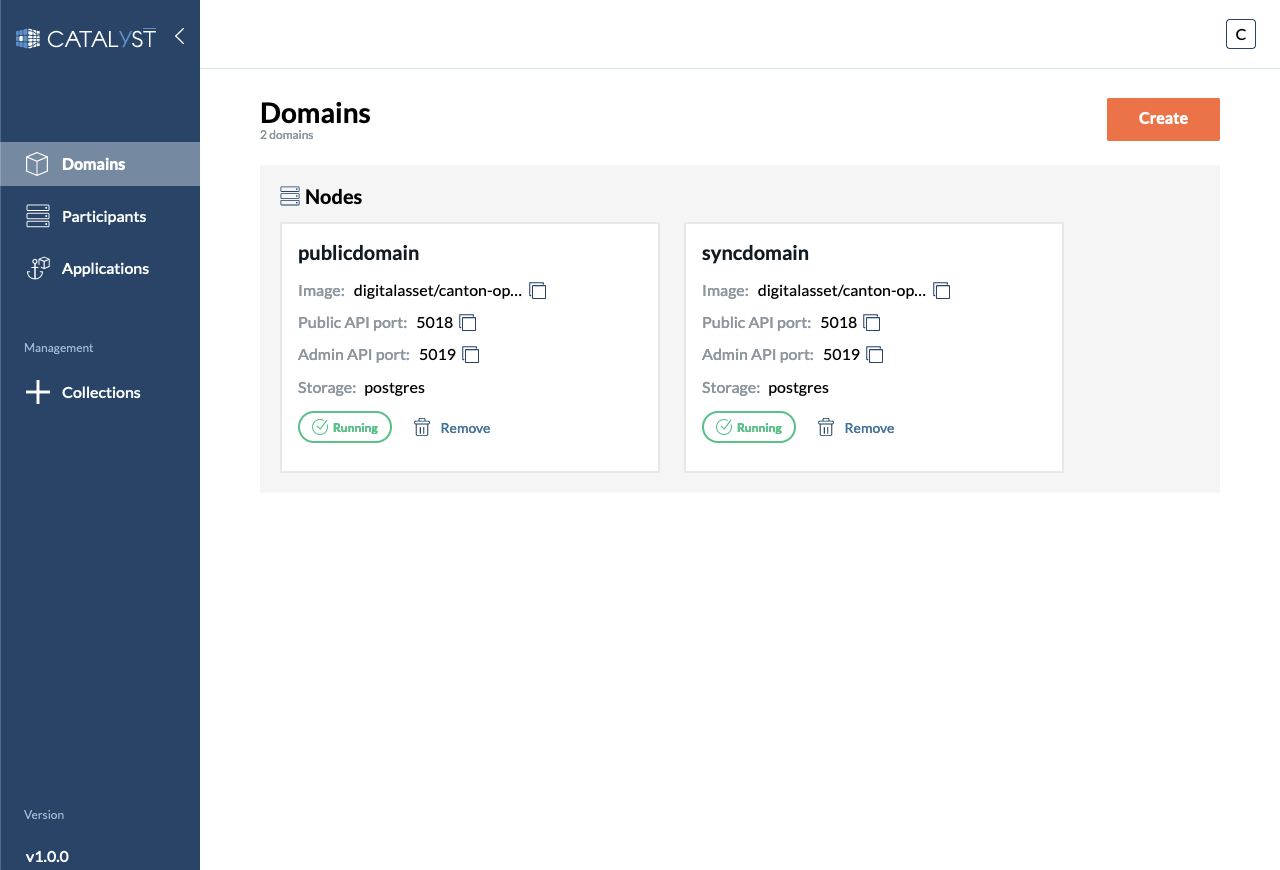Copy publicdomain's image name using copy icon
The height and width of the screenshot is (870, 1280).
pyautogui.click(x=537, y=290)
